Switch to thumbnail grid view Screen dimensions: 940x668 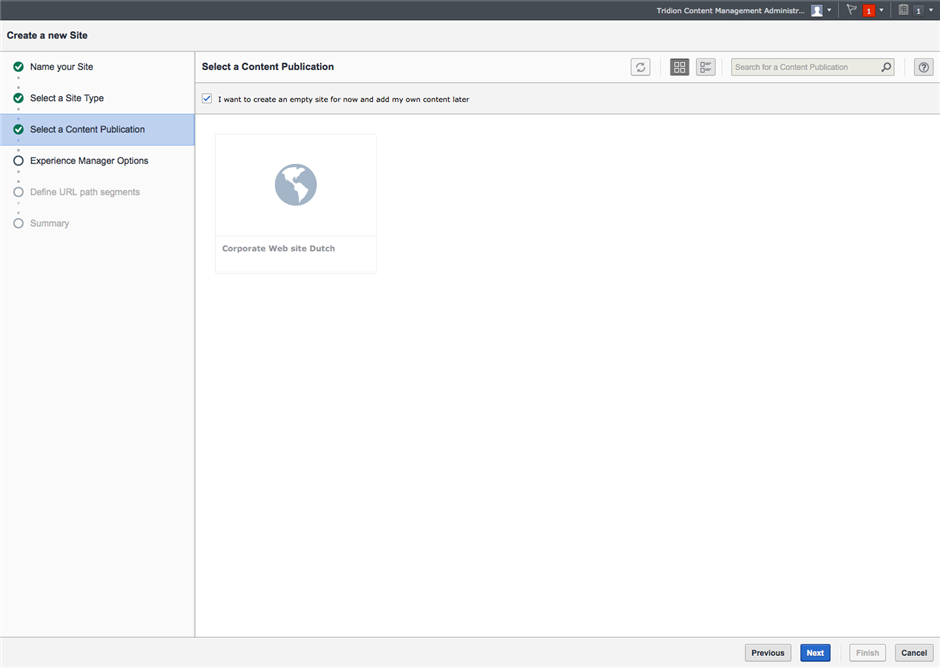tap(680, 67)
